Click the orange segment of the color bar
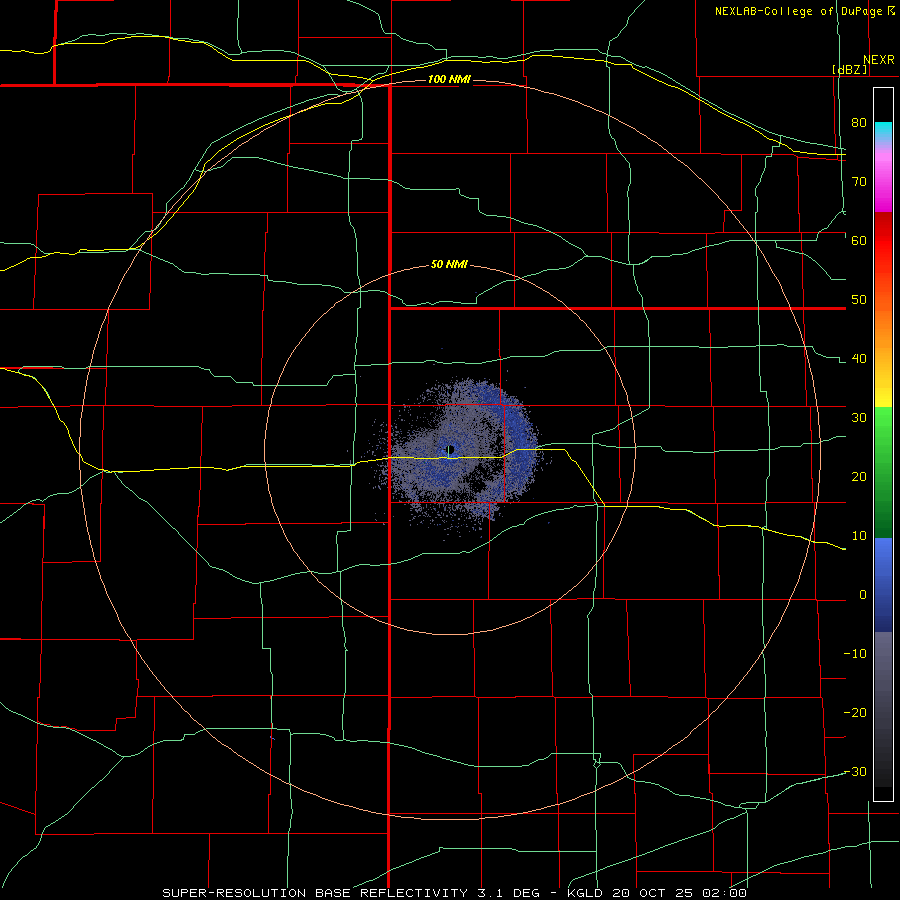This screenshot has height=900, width=900. 883,321
